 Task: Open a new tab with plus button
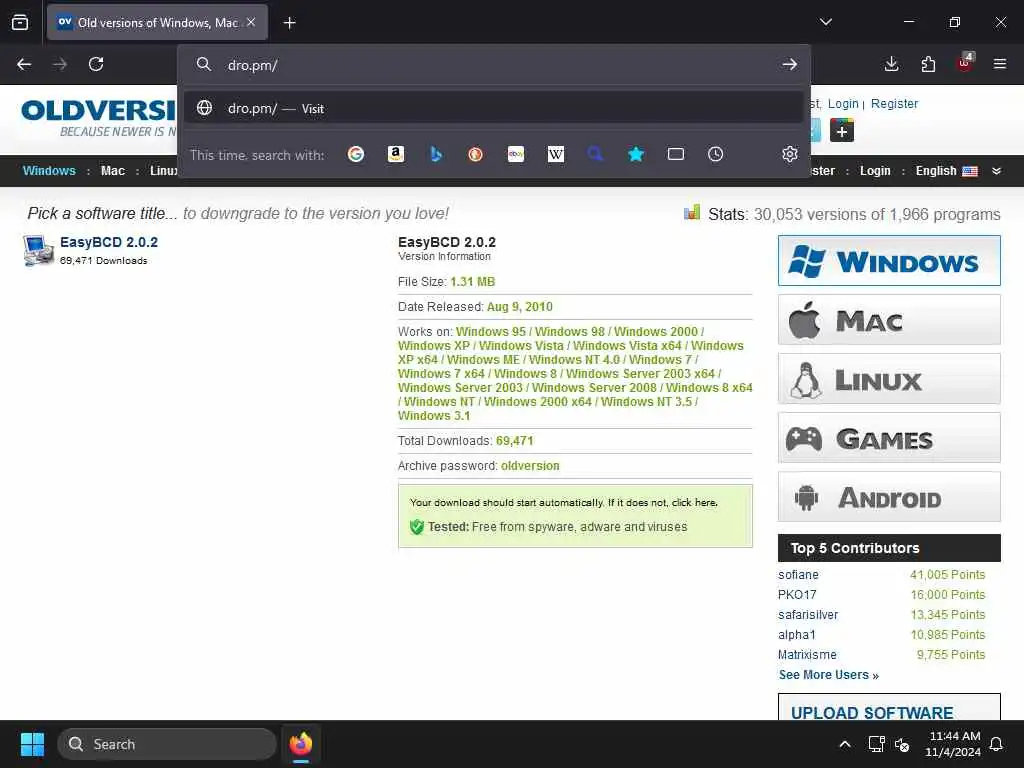(x=289, y=23)
